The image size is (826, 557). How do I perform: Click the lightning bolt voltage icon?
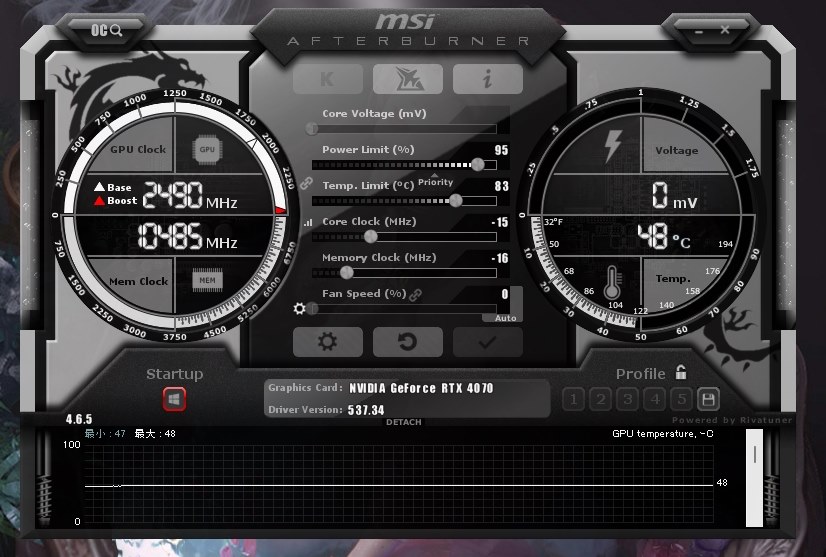(613, 145)
